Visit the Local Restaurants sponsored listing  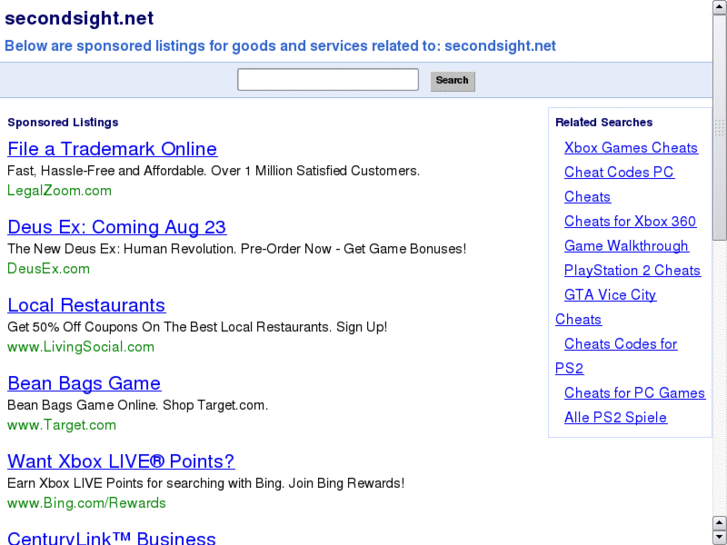pyautogui.click(x=86, y=305)
